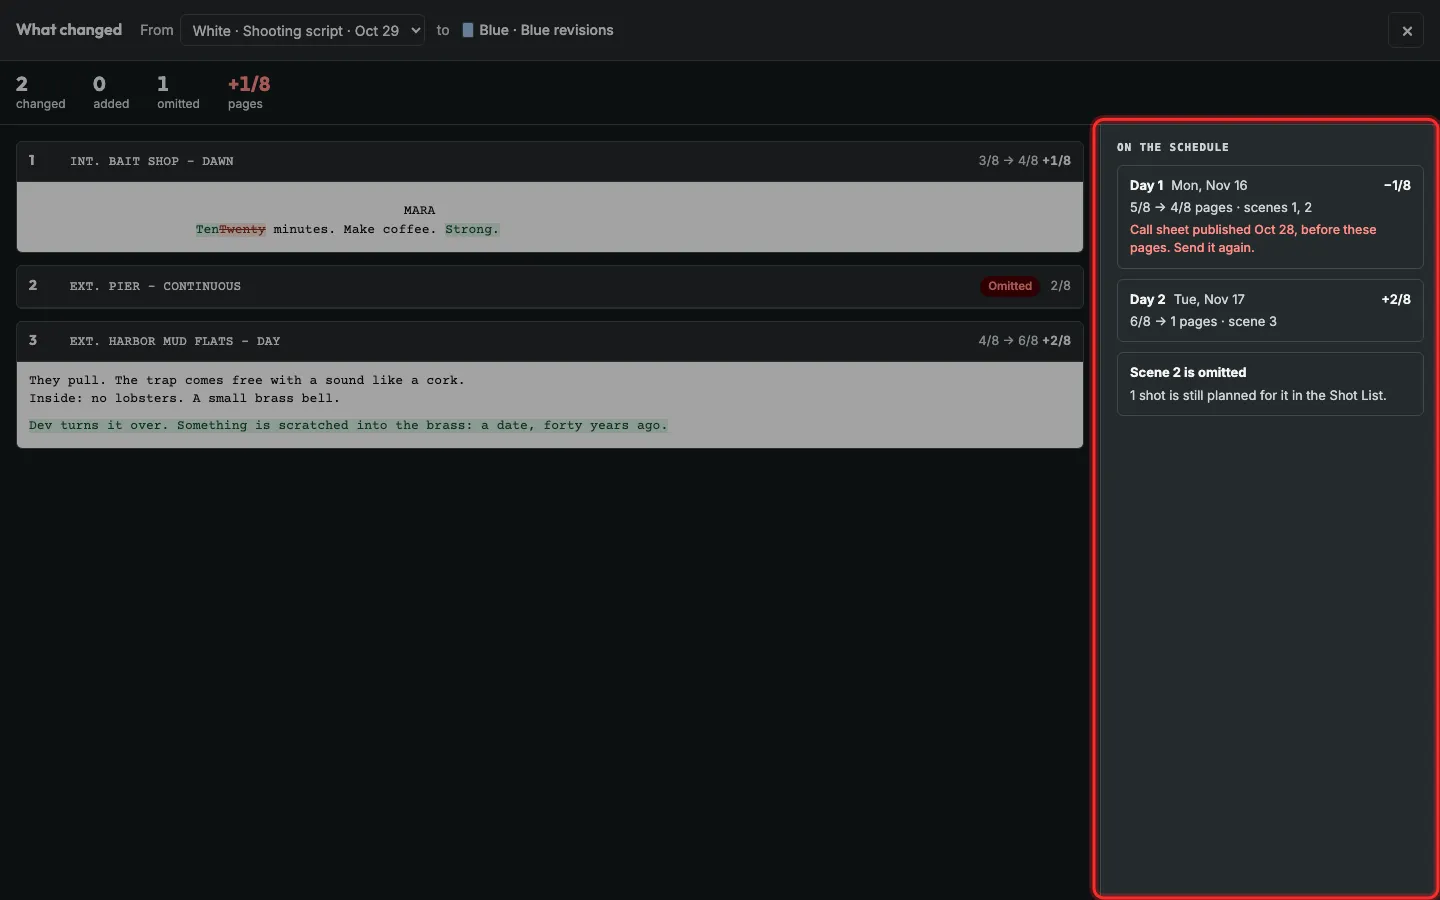Click the 'Scene 2 is omitted' notice title
1440x900 pixels.
[1188, 373]
